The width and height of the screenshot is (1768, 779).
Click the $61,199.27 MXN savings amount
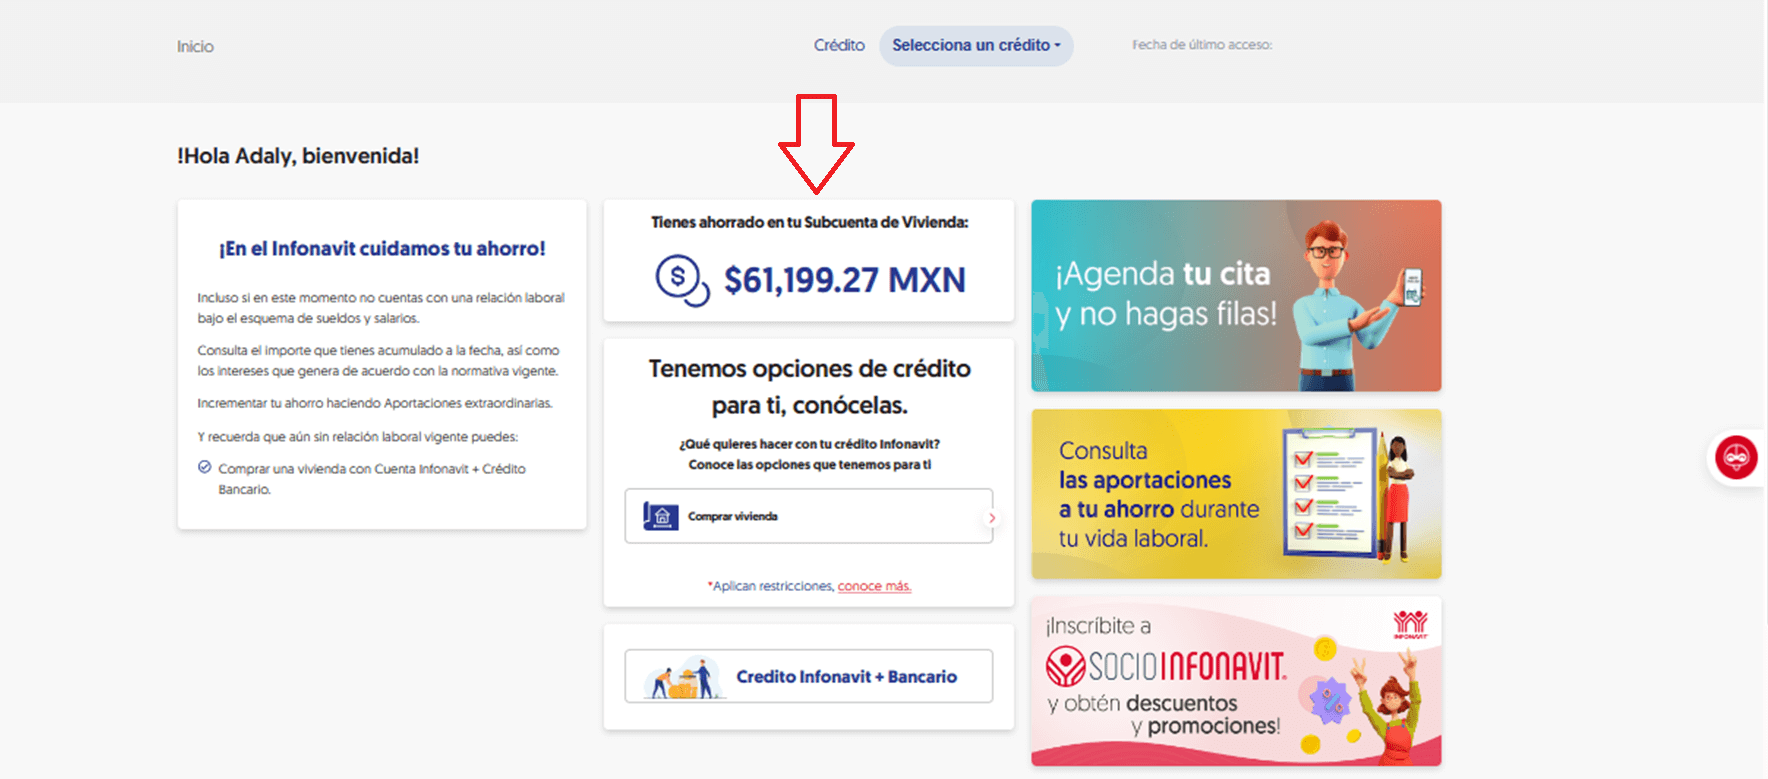click(845, 280)
